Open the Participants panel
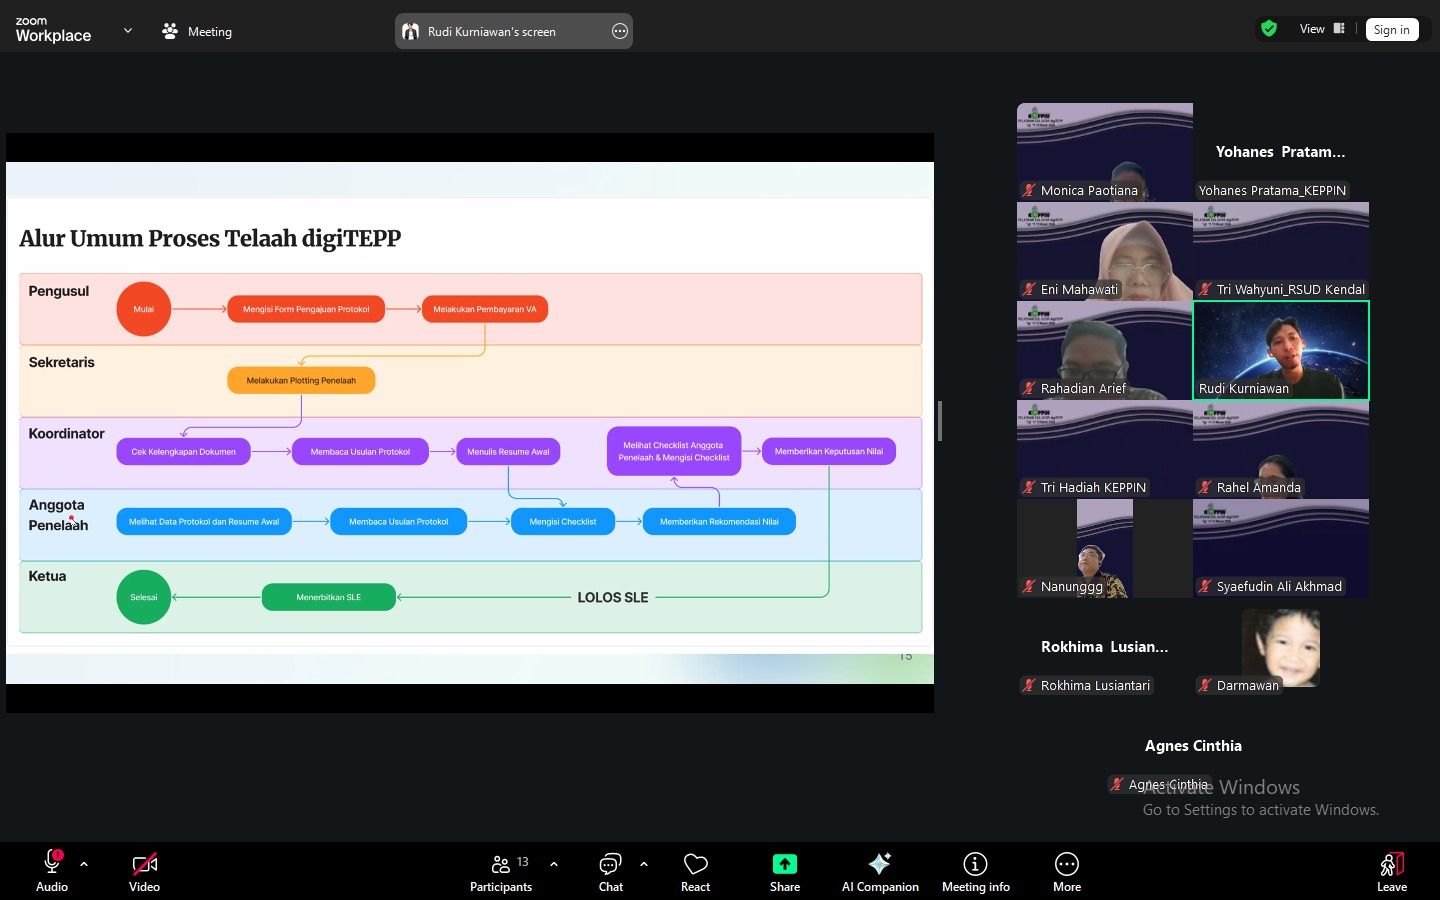 501,872
